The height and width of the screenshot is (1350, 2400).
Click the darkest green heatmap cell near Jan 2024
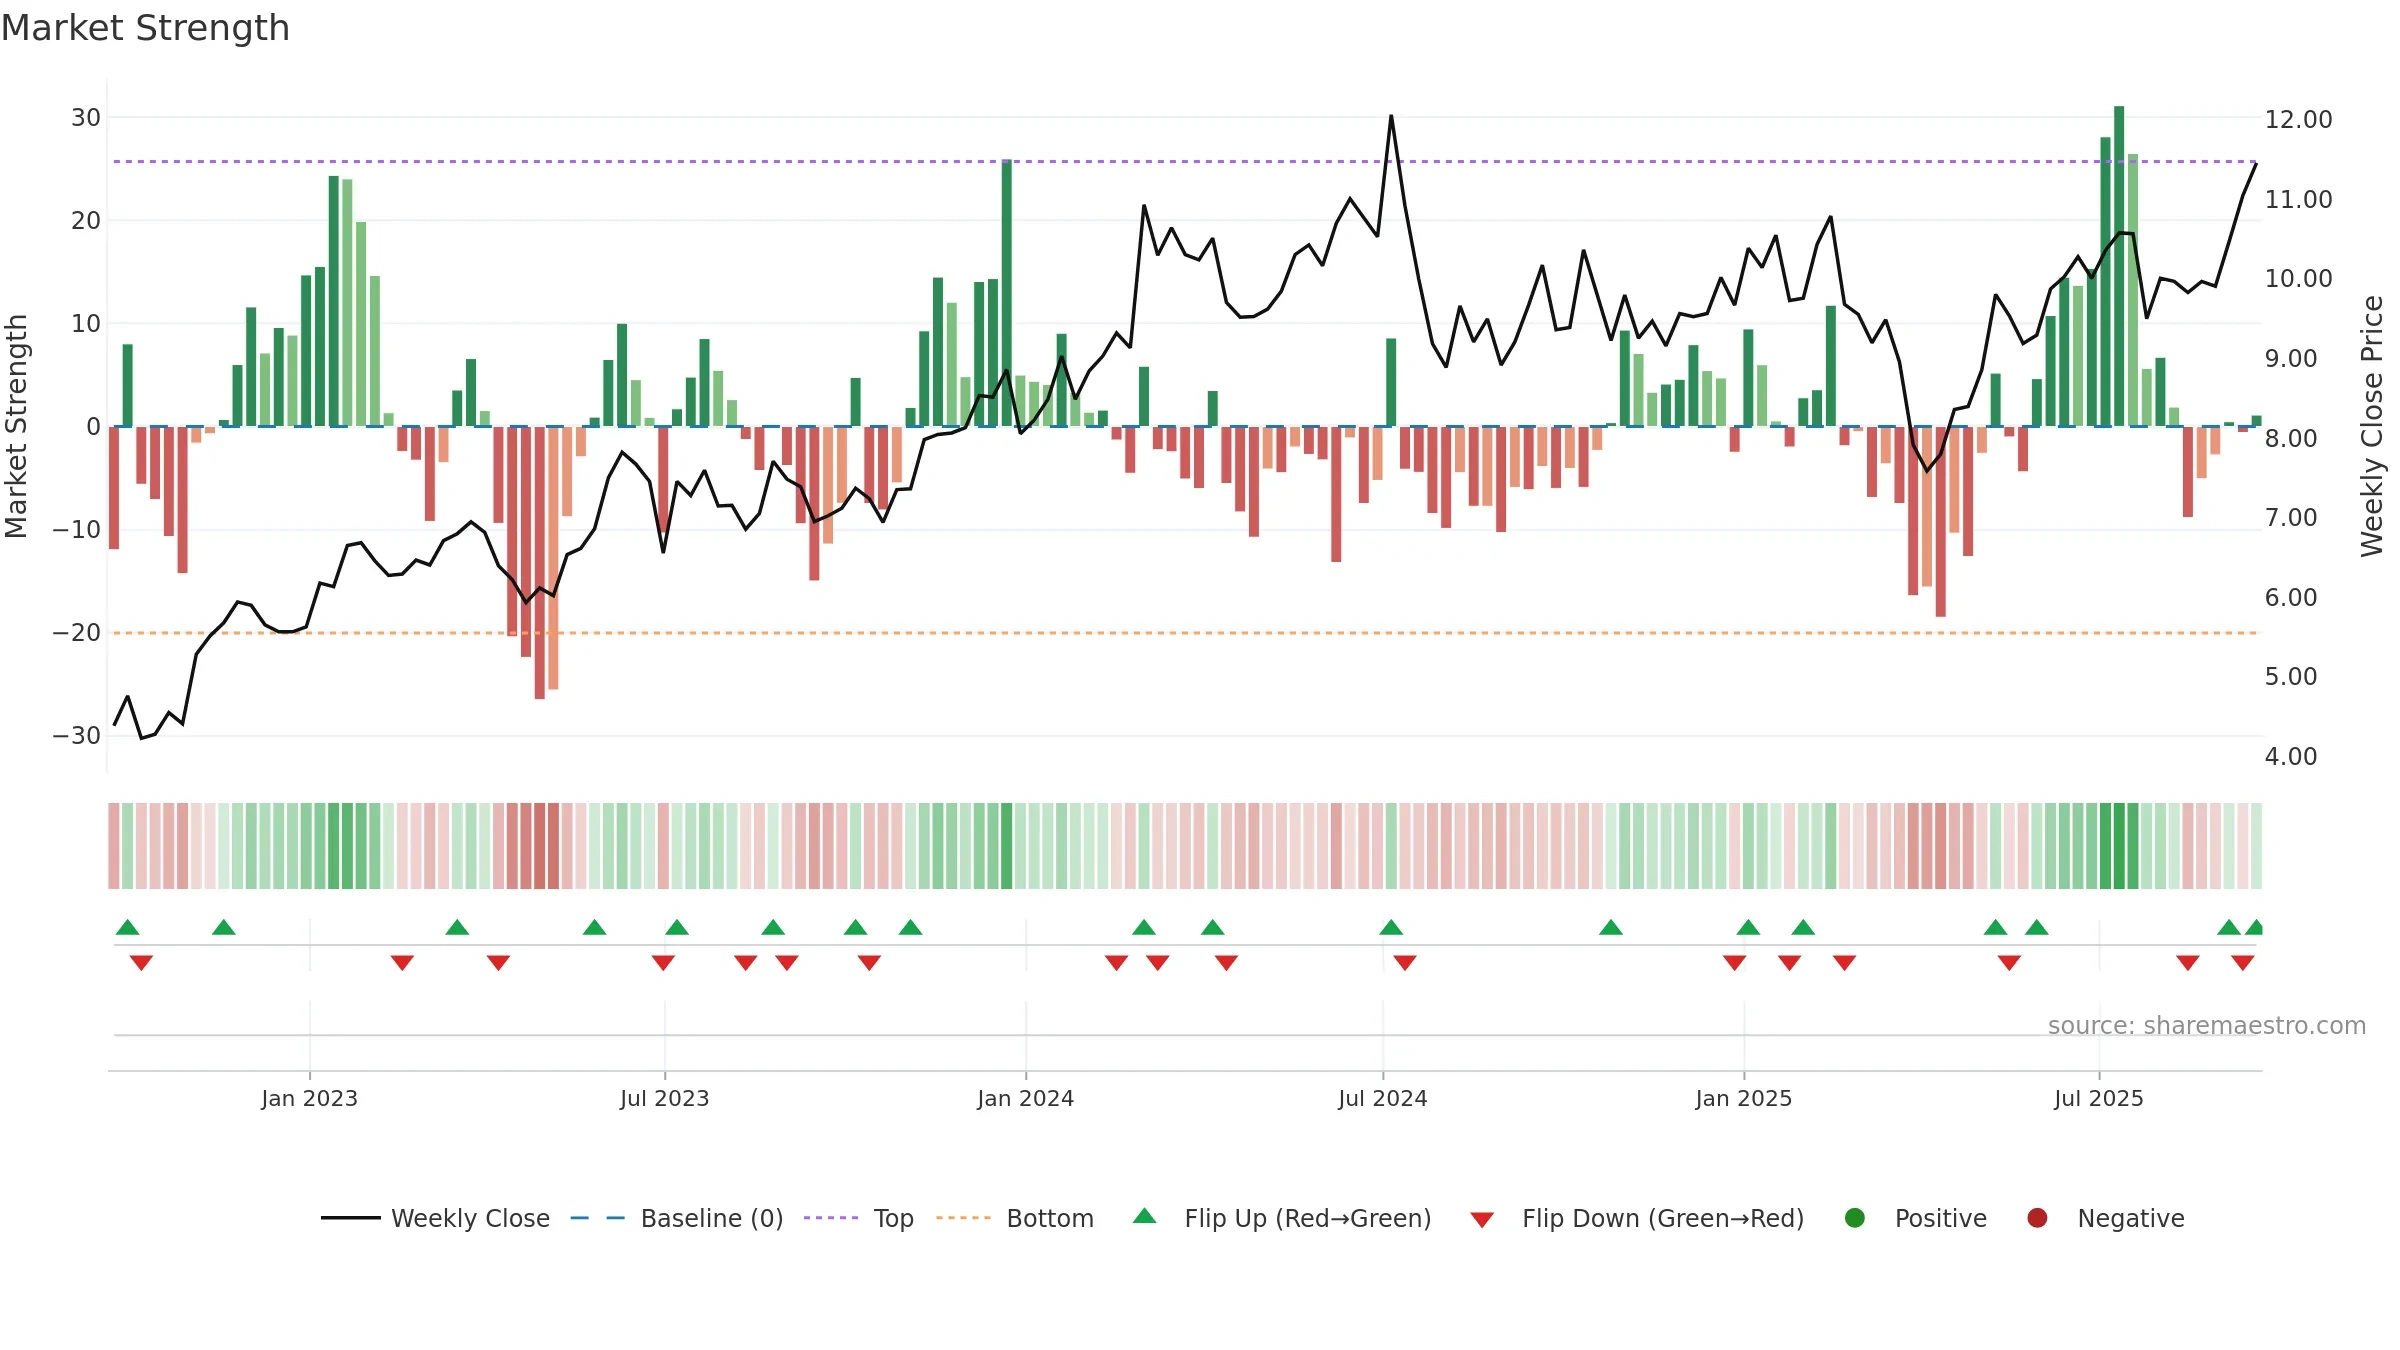(1007, 845)
